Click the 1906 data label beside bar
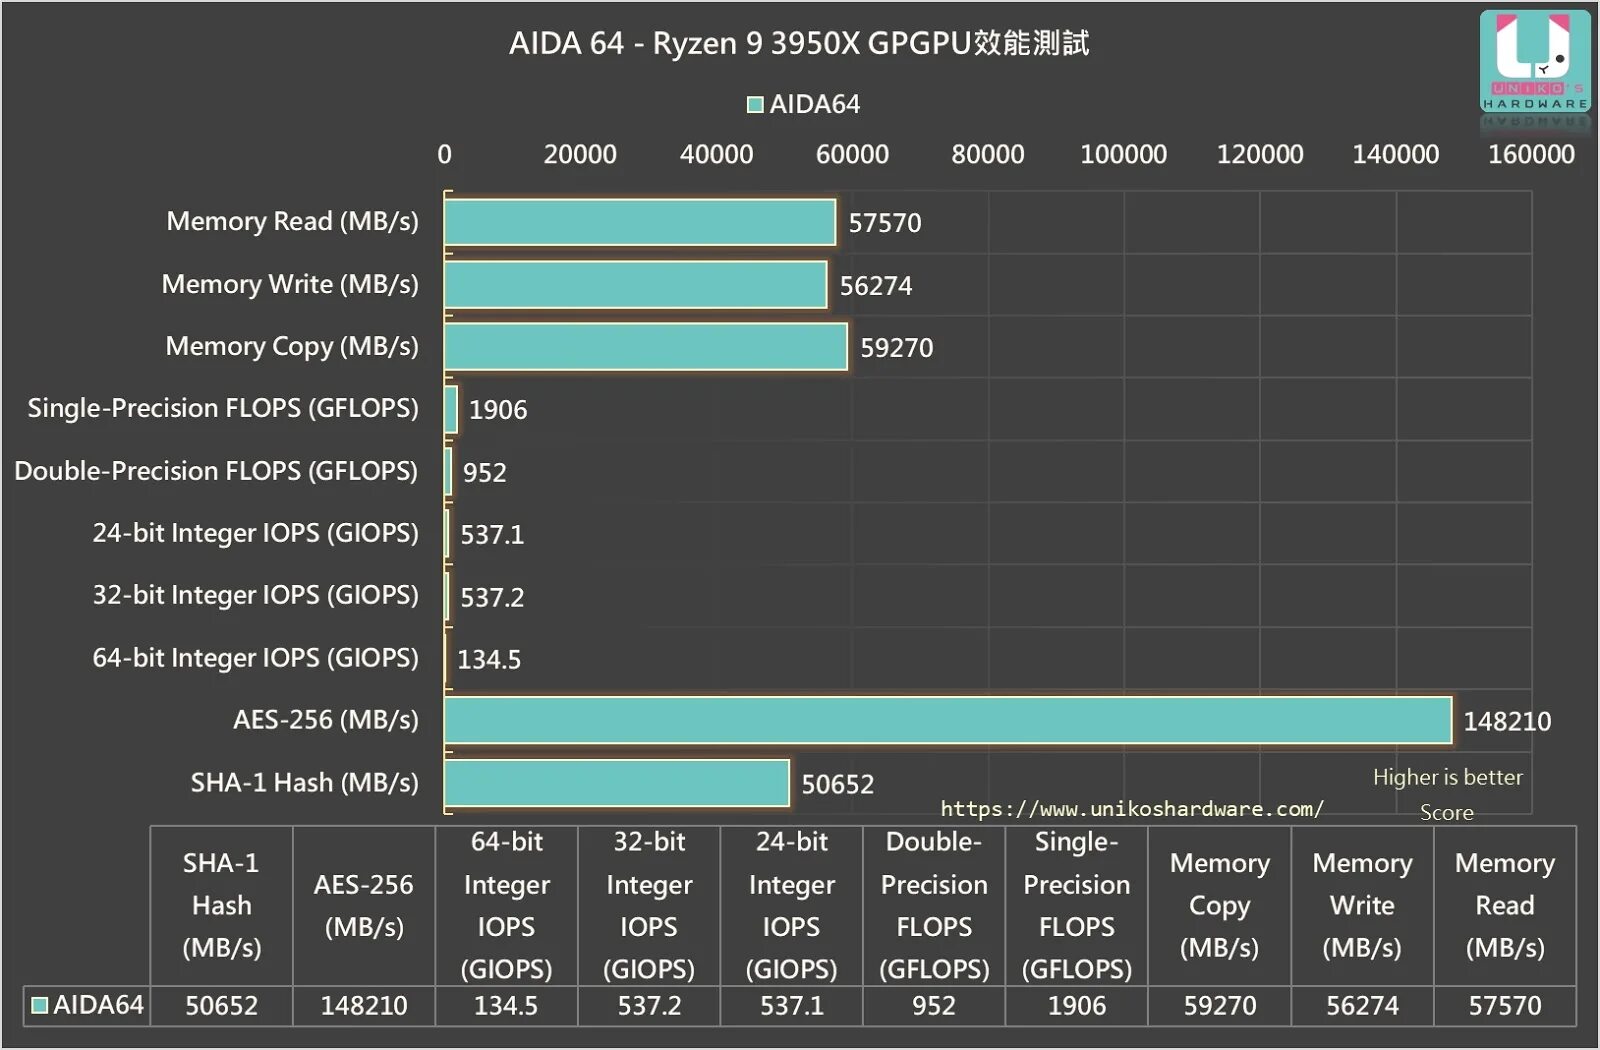 [x=498, y=410]
